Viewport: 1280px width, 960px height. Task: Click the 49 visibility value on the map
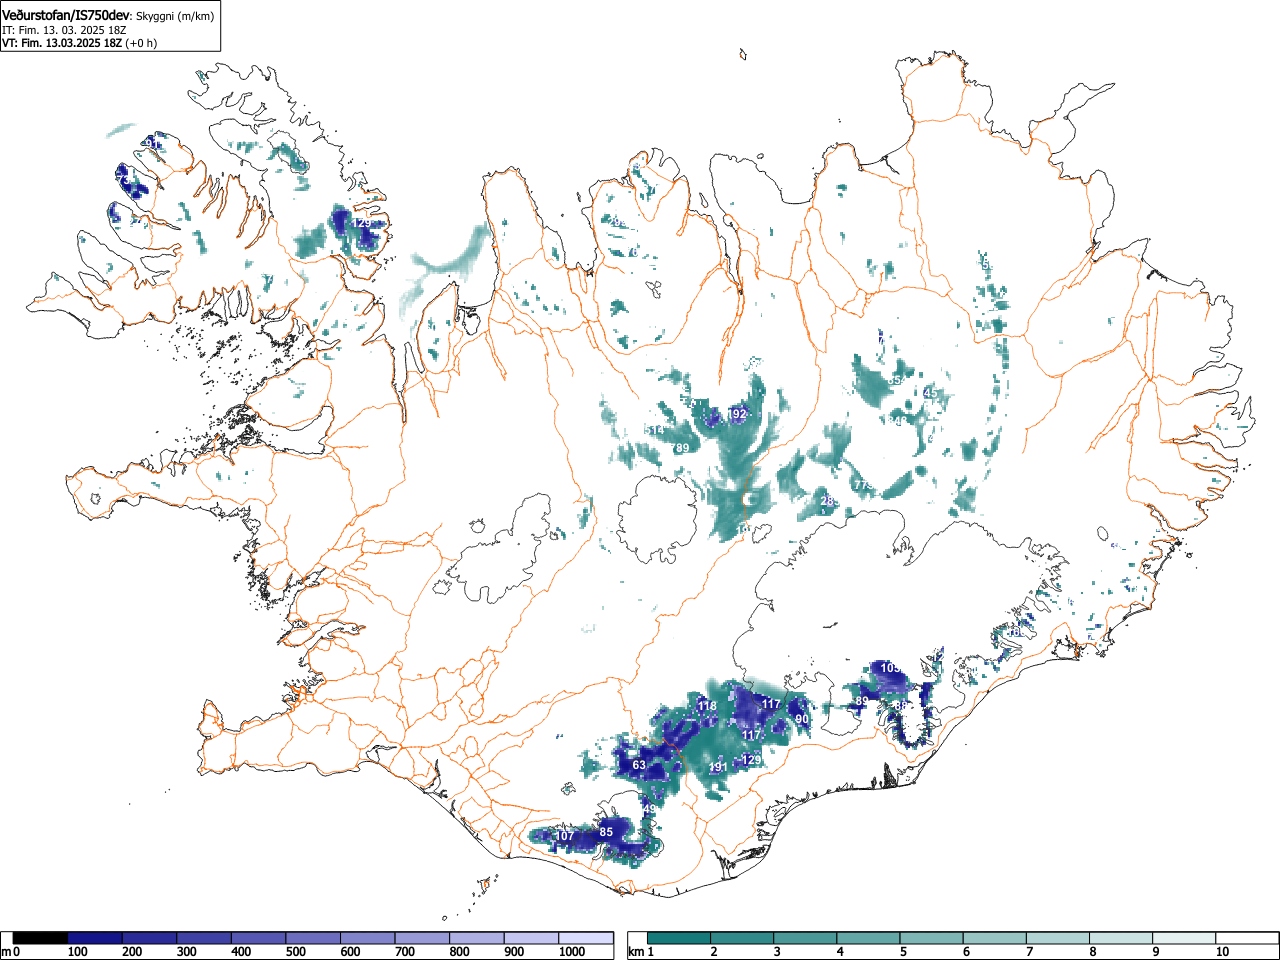pos(650,809)
